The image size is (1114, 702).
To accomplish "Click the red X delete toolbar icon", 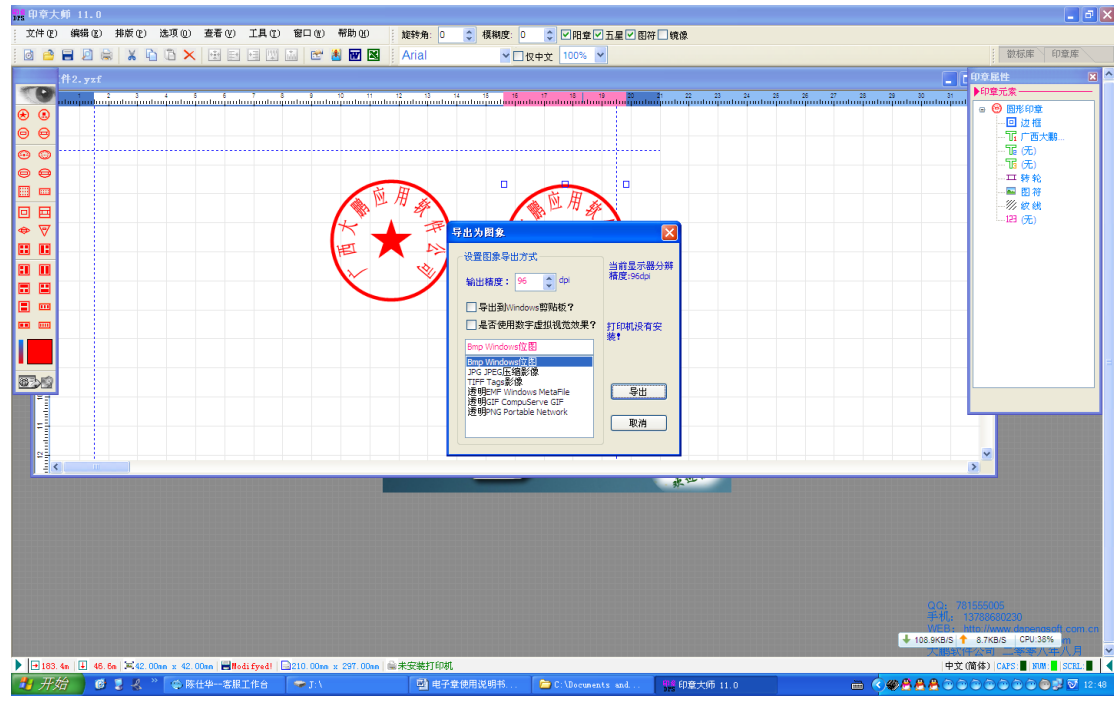I will pyautogui.click(x=189, y=56).
